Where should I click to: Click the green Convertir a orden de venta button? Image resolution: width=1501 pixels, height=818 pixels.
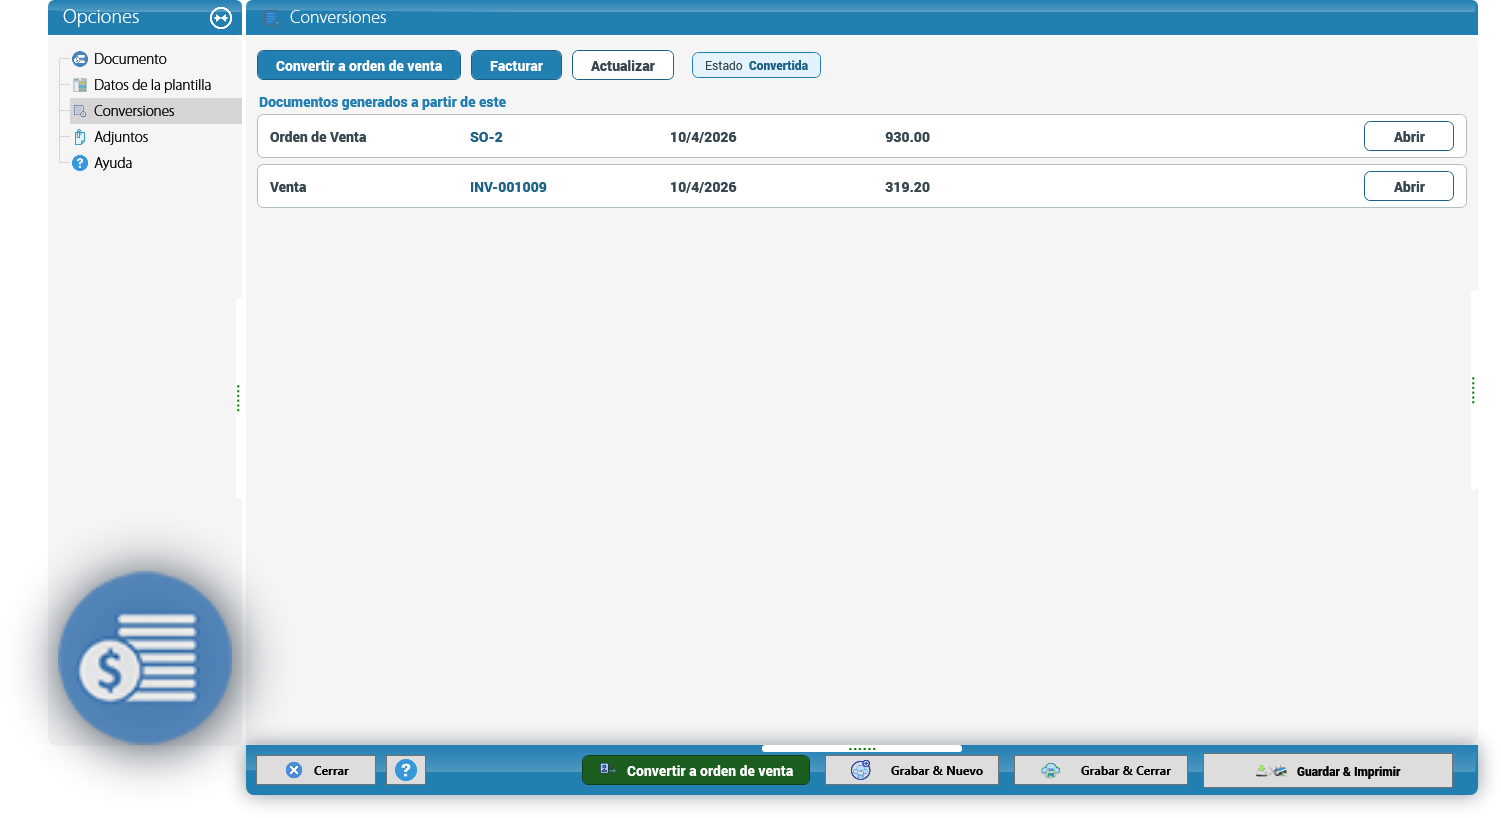pos(696,770)
